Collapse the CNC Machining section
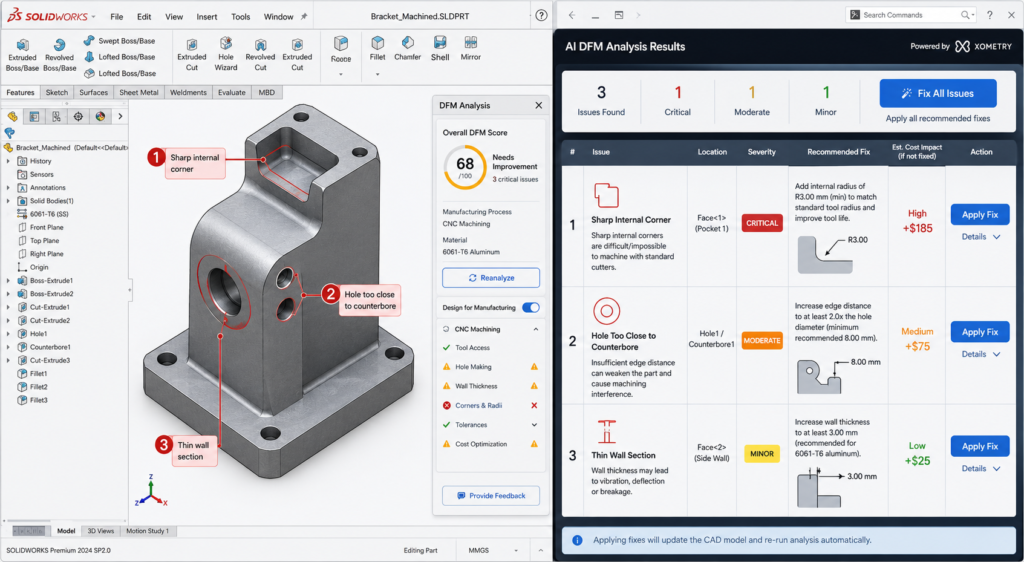Viewport: 1024px width, 562px height. click(x=536, y=329)
